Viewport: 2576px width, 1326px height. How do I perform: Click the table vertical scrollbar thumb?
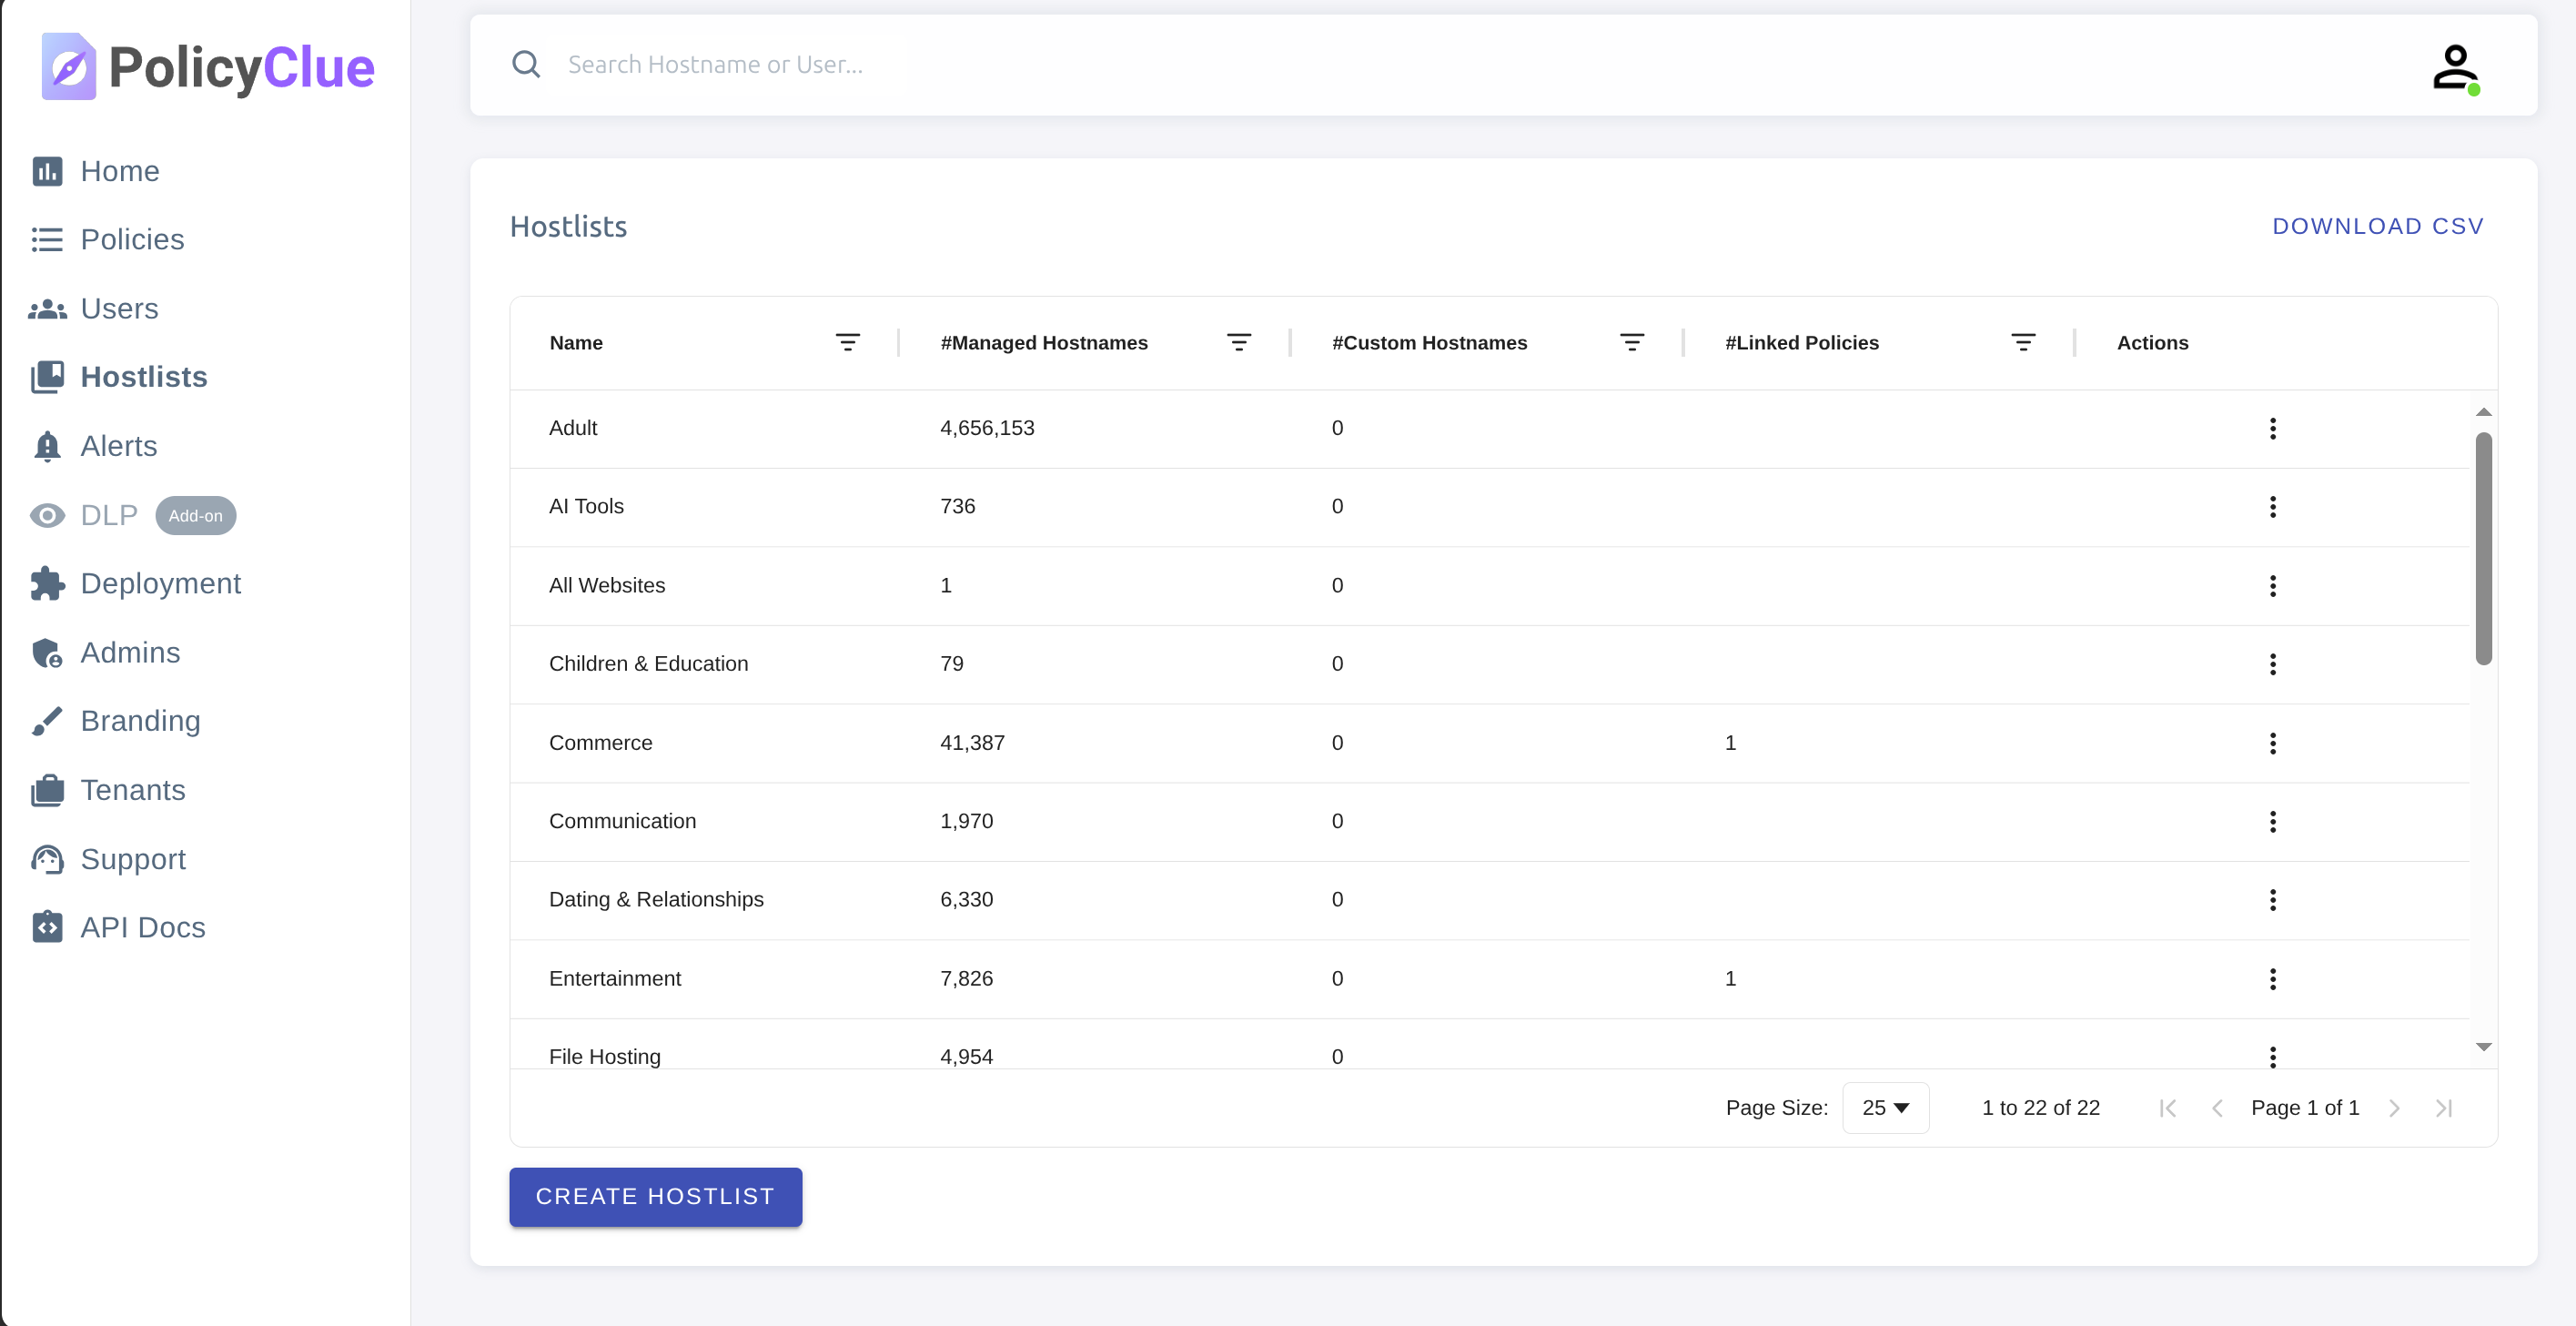[2483, 548]
